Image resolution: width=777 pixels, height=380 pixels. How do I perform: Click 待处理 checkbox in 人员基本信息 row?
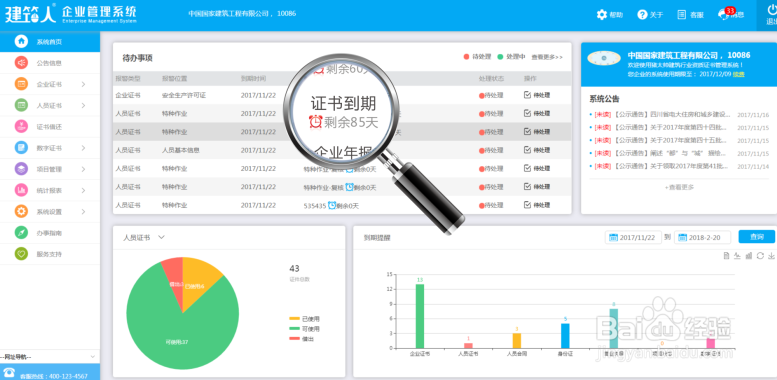(x=527, y=150)
